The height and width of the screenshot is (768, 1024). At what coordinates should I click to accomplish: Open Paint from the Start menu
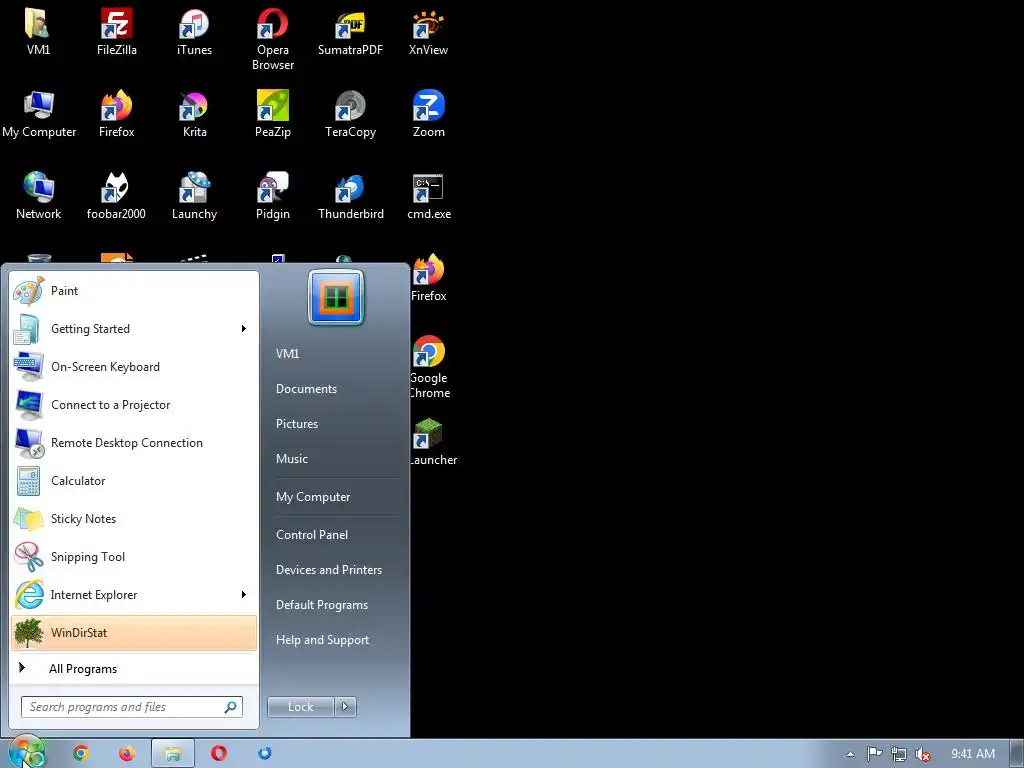click(134, 291)
